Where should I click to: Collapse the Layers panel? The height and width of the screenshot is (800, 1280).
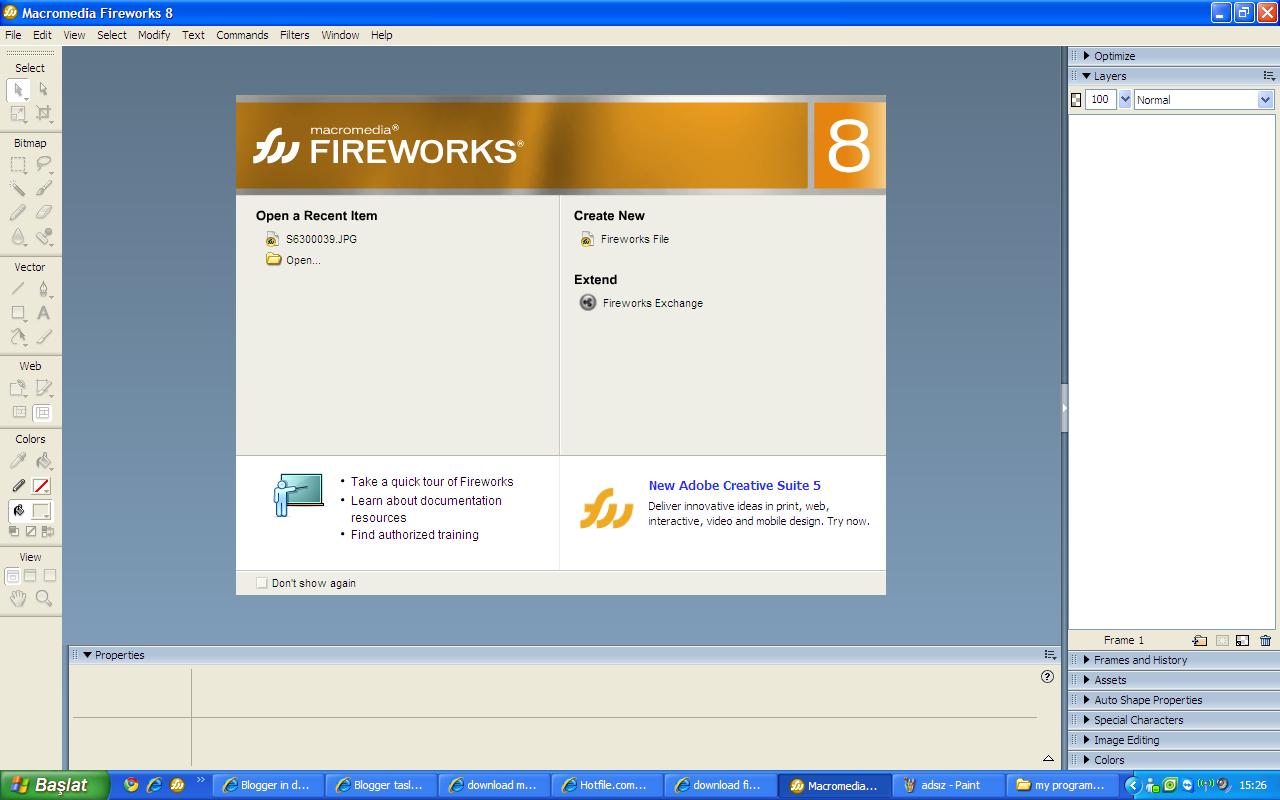click(x=1087, y=76)
